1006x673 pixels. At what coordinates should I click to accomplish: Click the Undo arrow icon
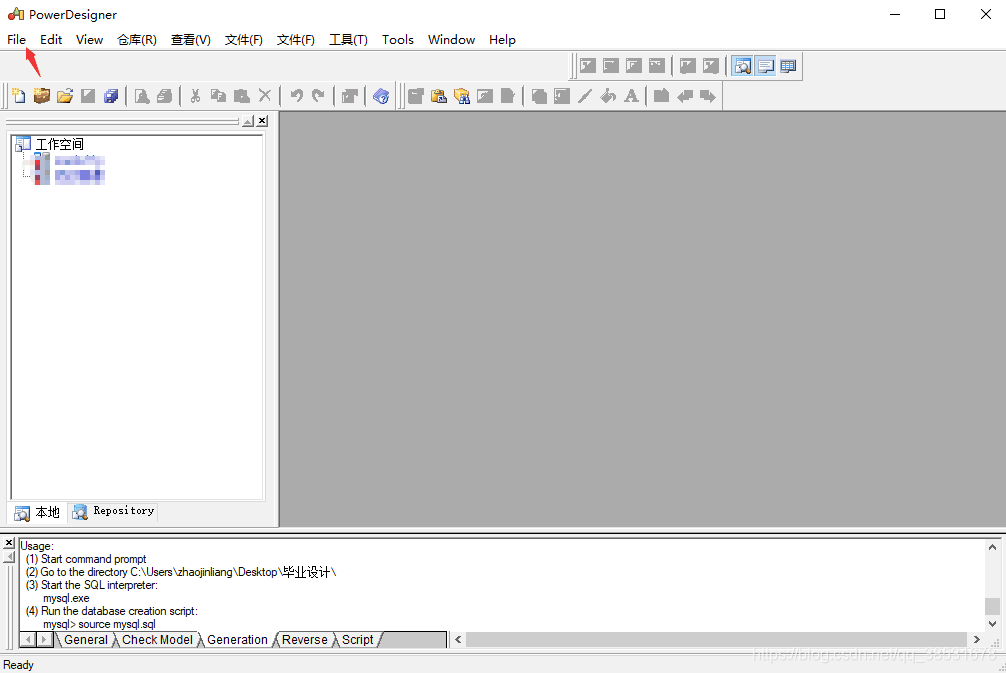coord(296,96)
